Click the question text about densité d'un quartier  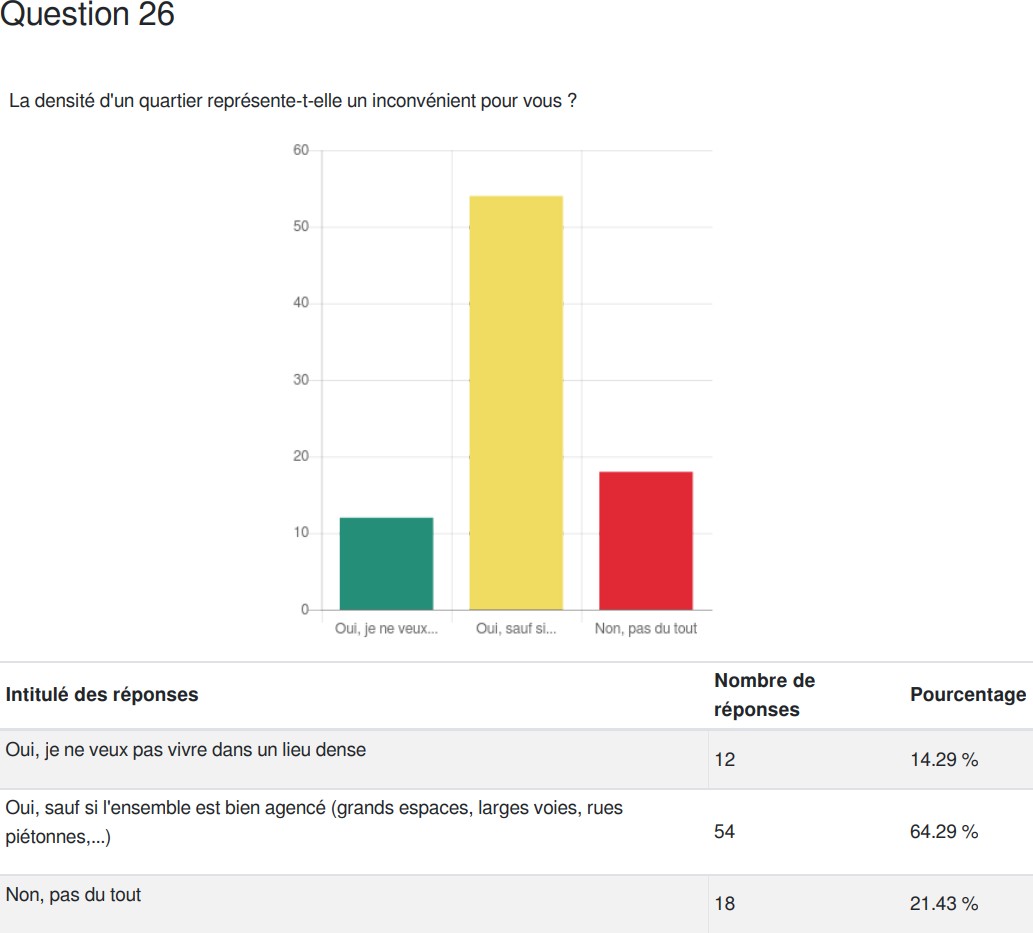(x=293, y=101)
